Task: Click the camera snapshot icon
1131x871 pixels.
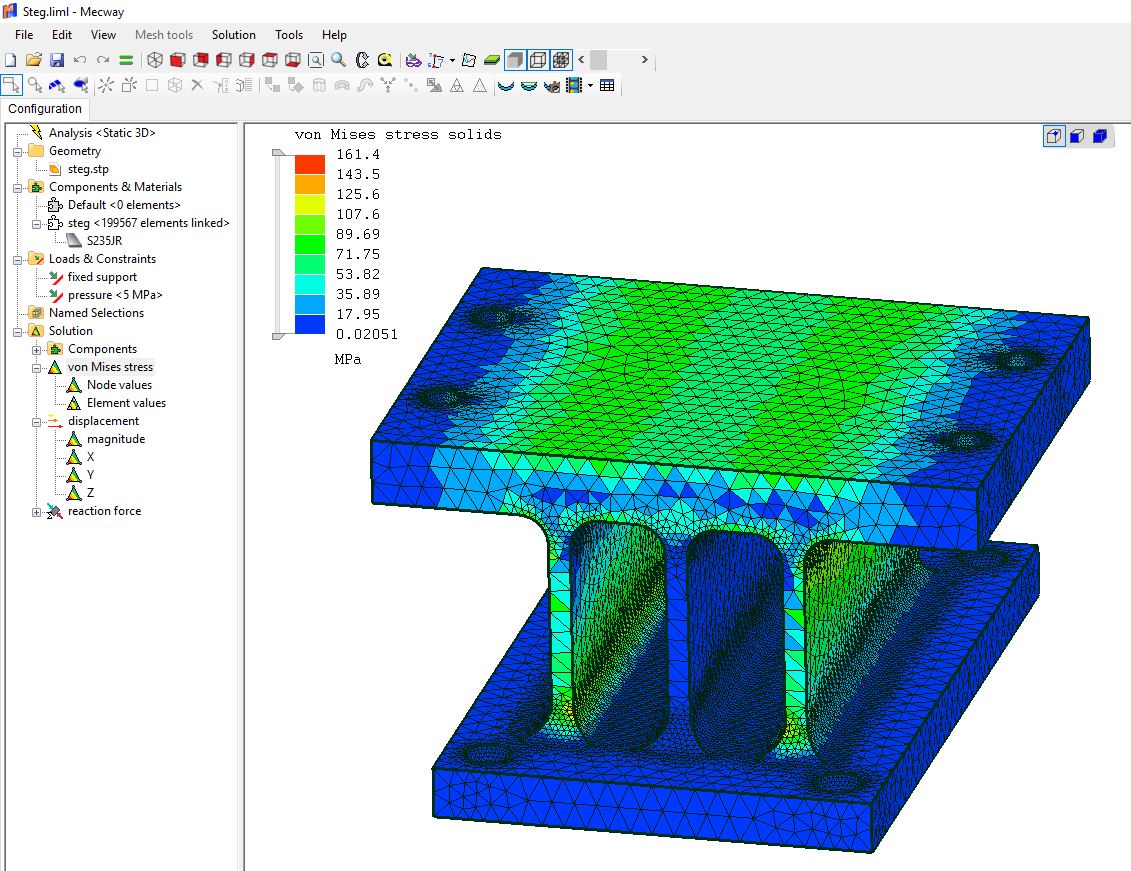Action: [x=552, y=86]
